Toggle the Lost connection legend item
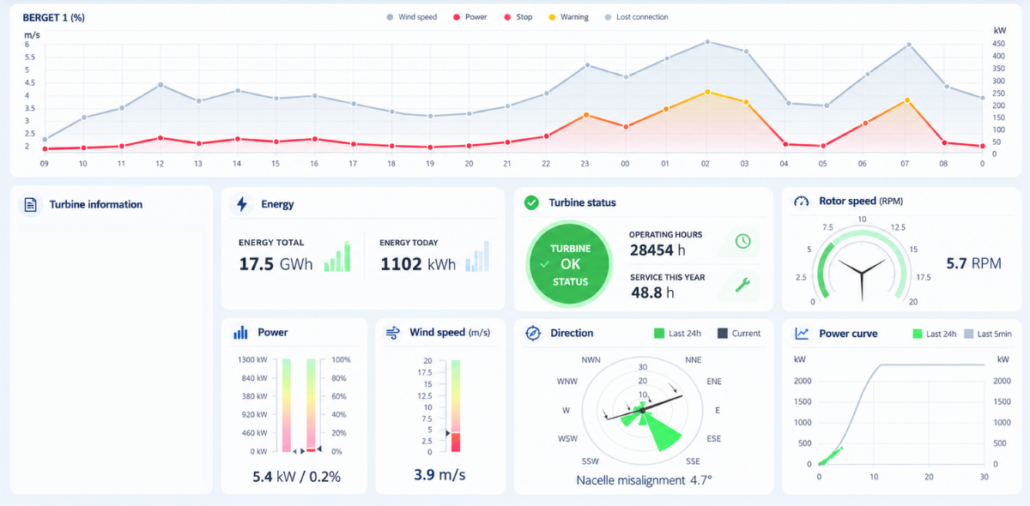The width and height of the screenshot is (1030, 506). coord(636,17)
